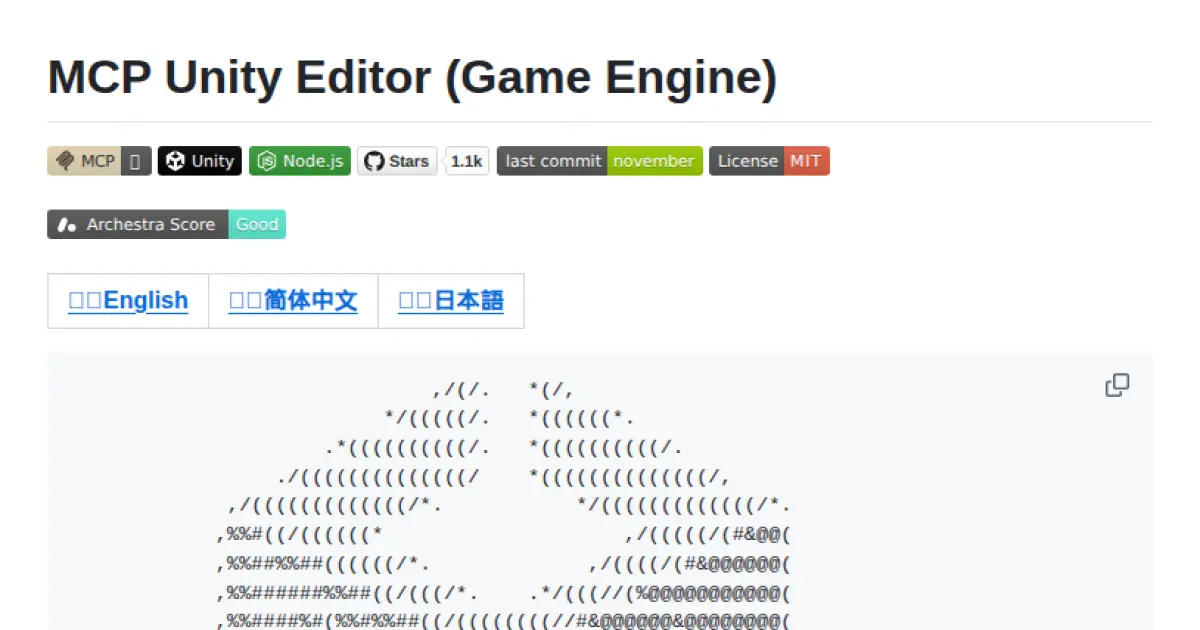This screenshot has height=630, width=1200.
Task: Click the Good score indicator
Action: 257,224
